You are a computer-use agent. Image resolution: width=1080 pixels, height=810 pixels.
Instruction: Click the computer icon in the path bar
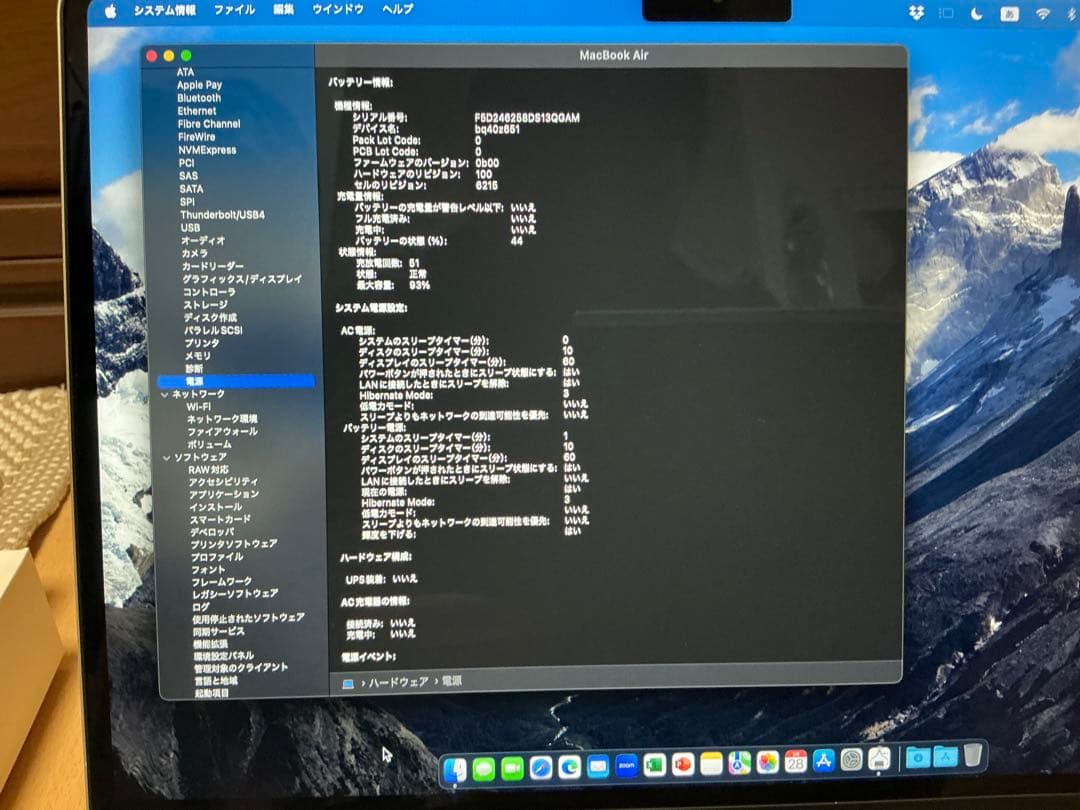[349, 683]
